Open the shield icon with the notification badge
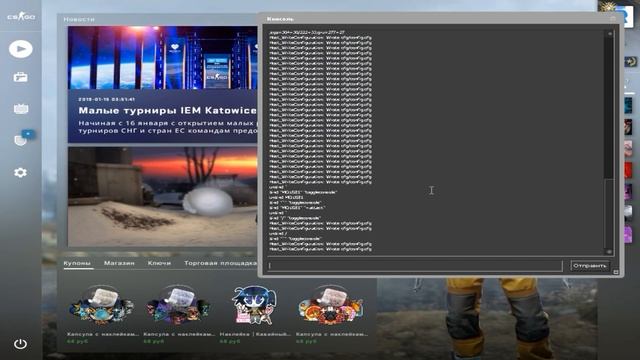Image resolution: width=640 pixels, height=360 pixels. (20, 140)
